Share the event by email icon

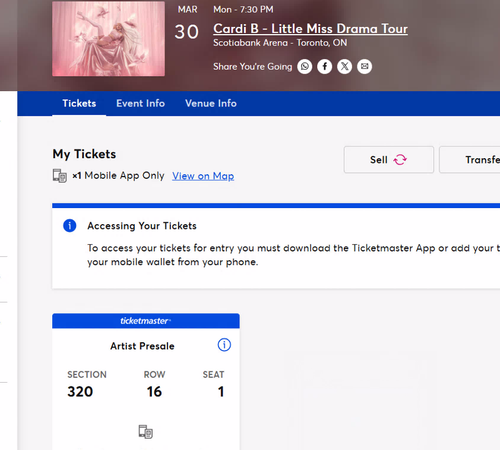[364, 66]
